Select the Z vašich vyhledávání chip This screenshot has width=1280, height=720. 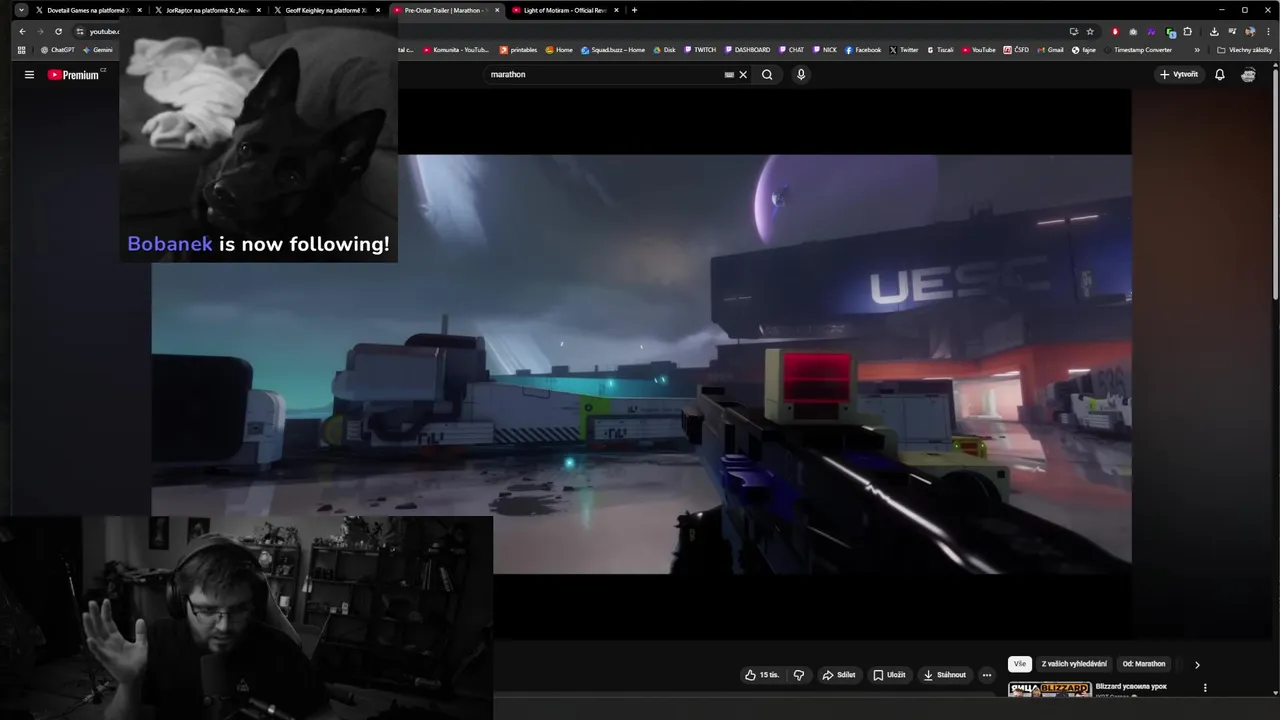point(1074,664)
